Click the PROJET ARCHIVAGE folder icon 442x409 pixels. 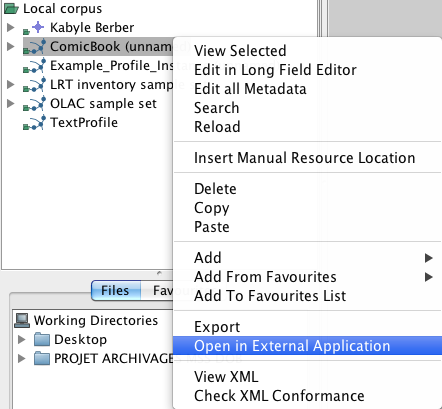pos(42,359)
